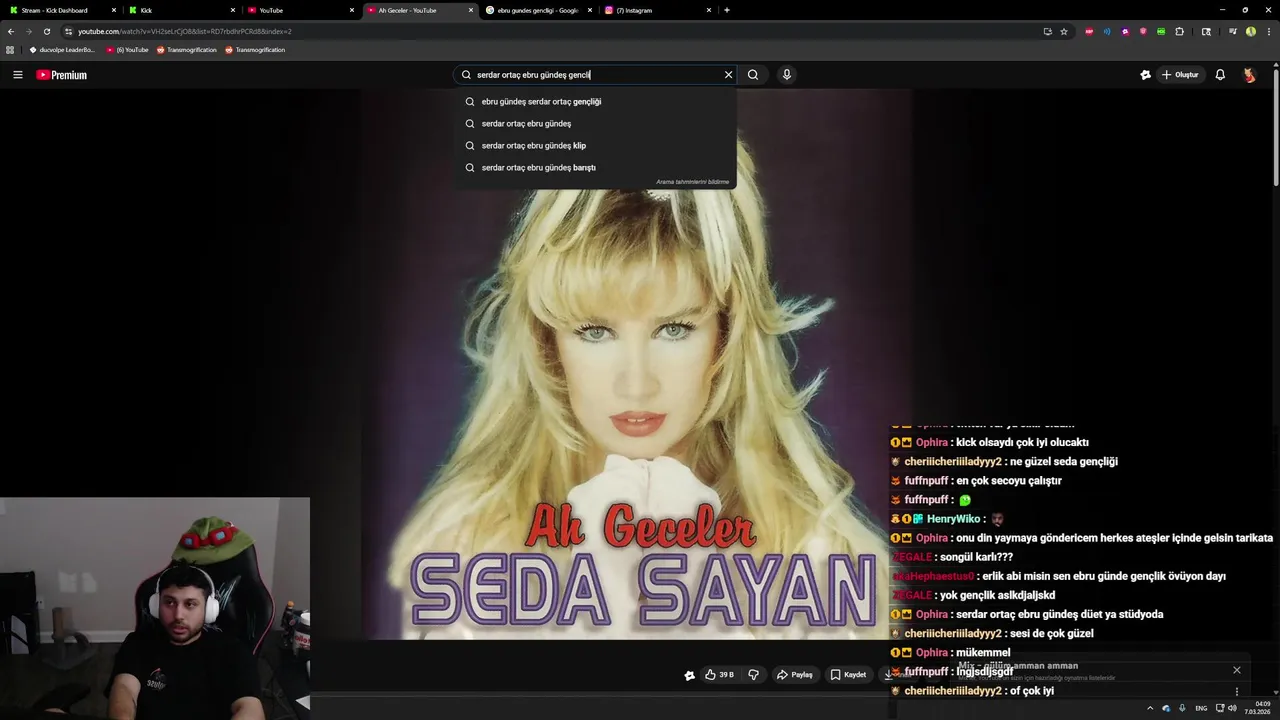The width and height of the screenshot is (1280, 720).
Task: Switch to the Kick browser tab
Action: (182, 10)
